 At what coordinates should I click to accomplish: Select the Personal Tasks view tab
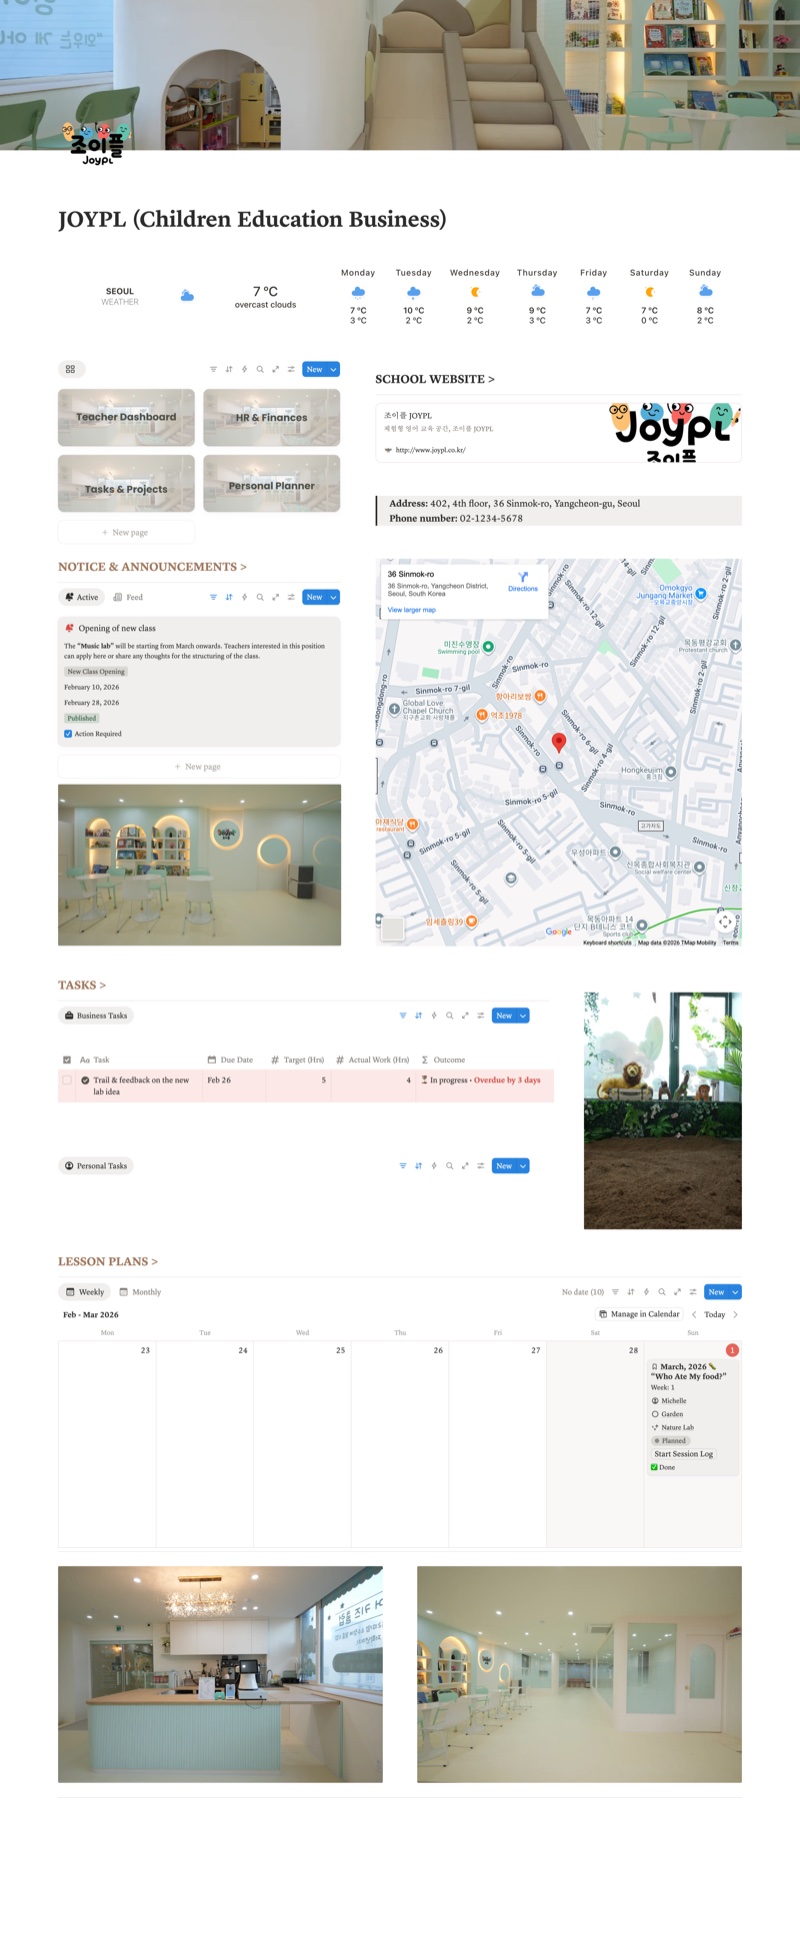pos(96,1166)
